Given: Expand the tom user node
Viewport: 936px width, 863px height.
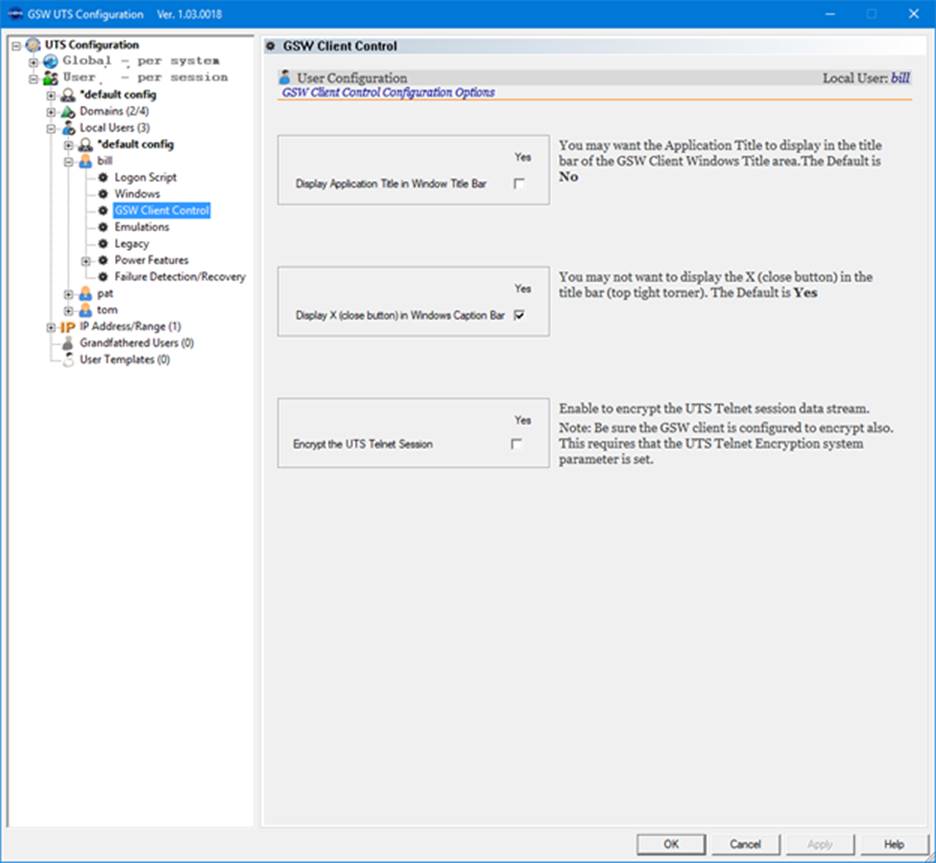Looking at the screenshot, I should [69, 311].
